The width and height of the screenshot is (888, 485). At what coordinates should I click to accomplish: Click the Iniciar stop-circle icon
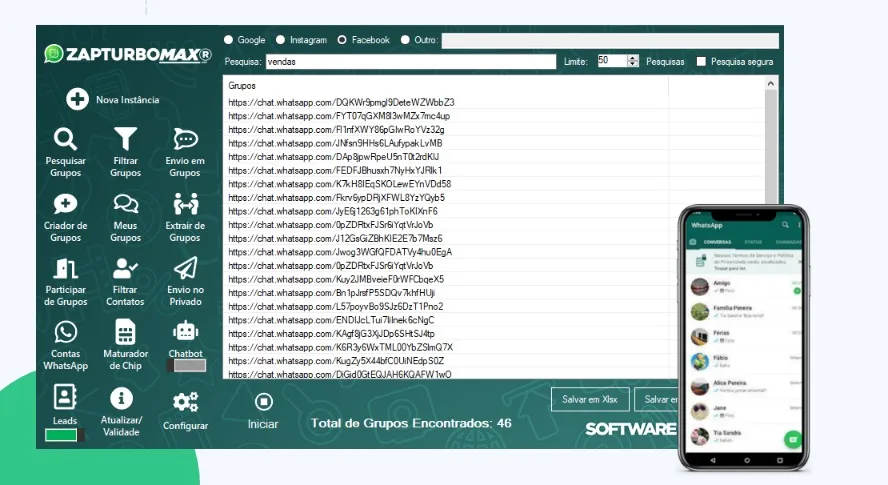[263, 402]
